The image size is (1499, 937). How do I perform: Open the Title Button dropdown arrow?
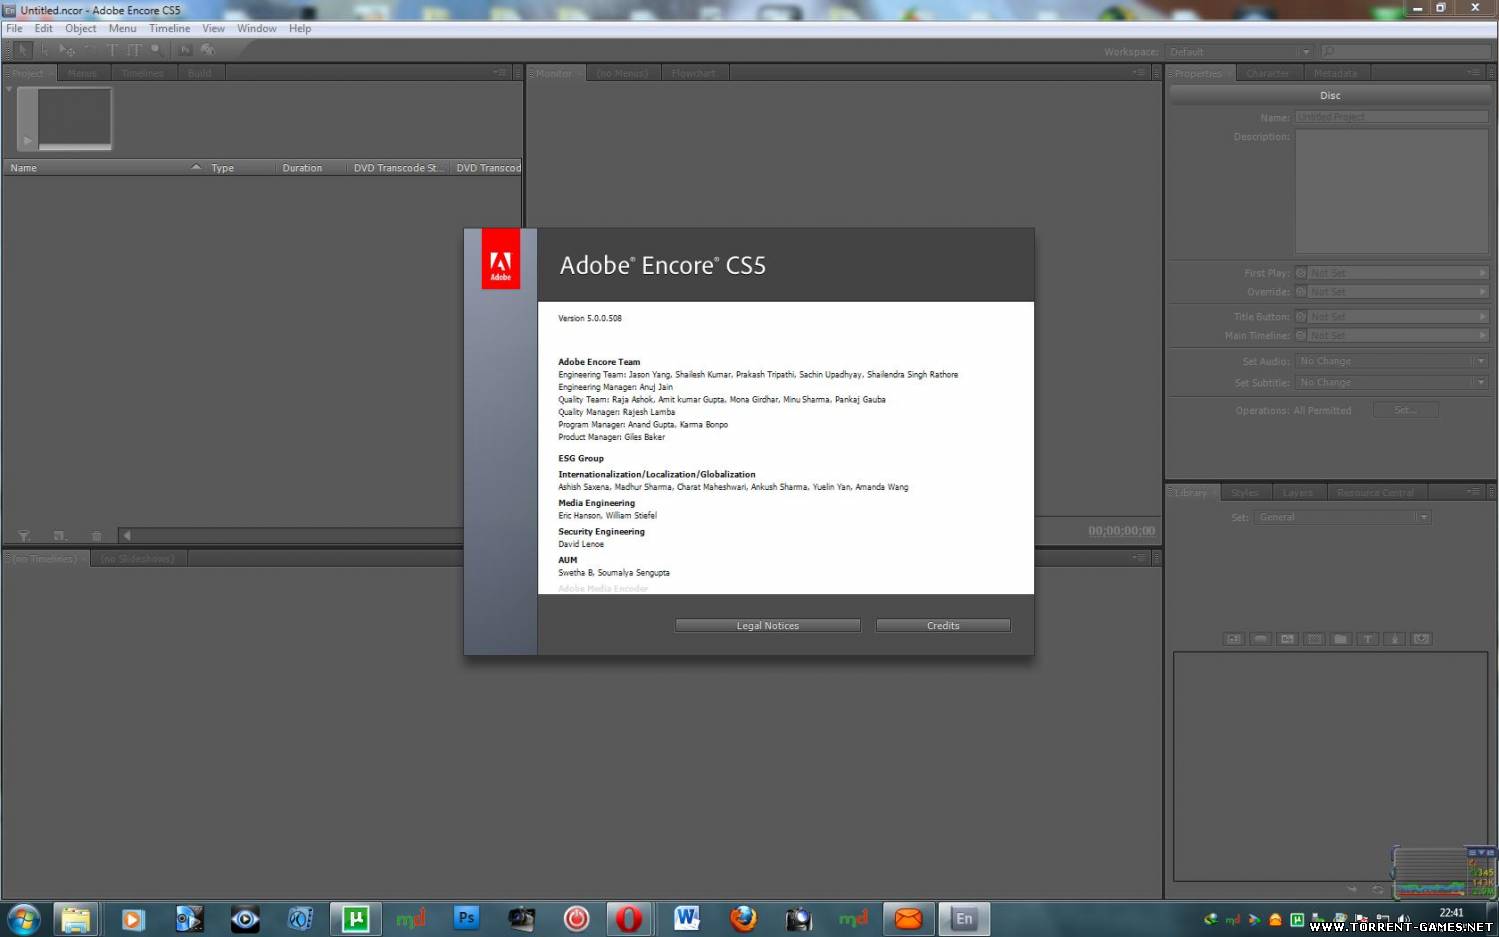[x=1482, y=316]
